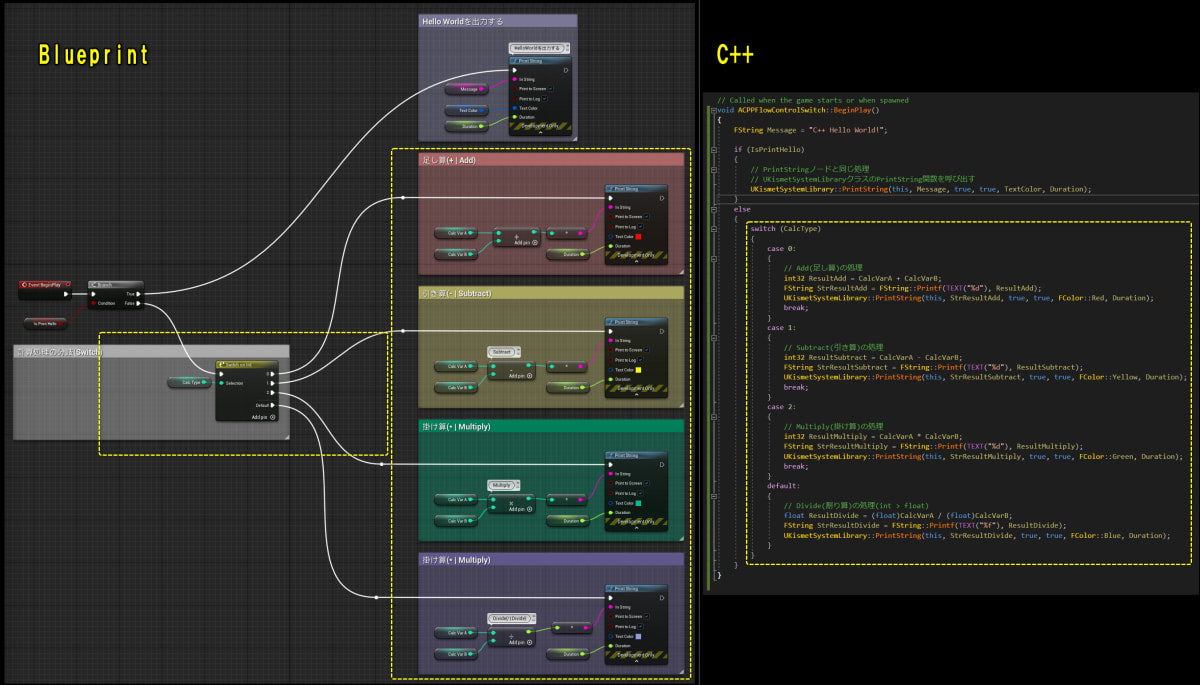Viewport: 1200px width, 685px height.
Task: Collapse Development Only section on Hello World node
Action: [541, 132]
